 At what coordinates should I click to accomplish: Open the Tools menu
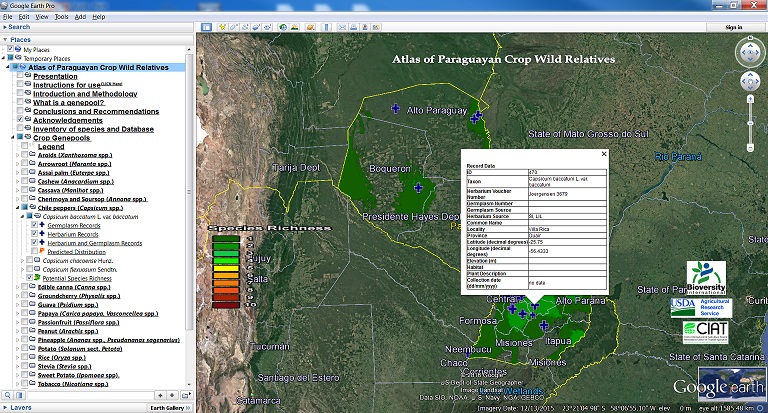coord(61,17)
